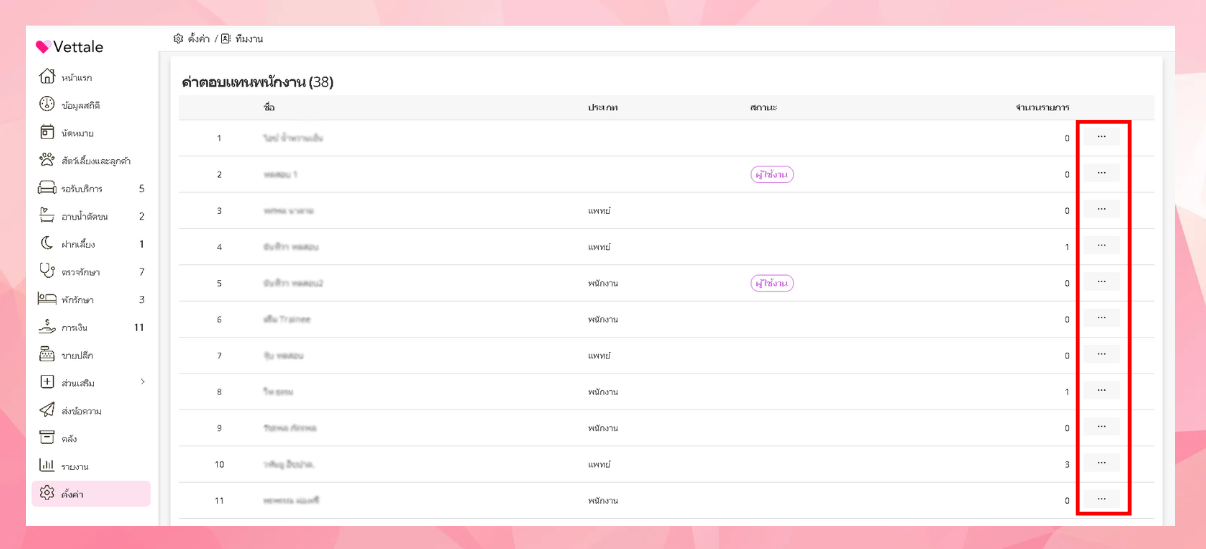Viewport: 1206px width, 549px height.
Task: Click พนักงาน type in row 5
Action: point(603,283)
